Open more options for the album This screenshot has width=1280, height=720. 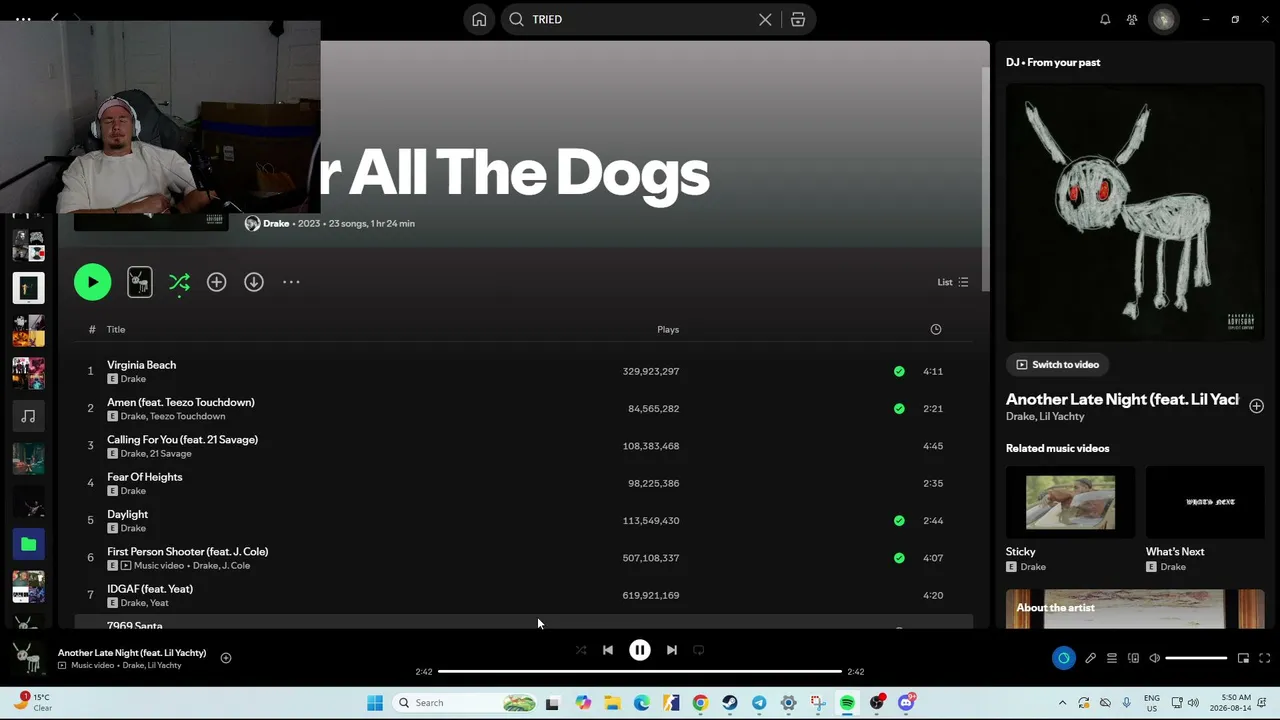[291, 282]
